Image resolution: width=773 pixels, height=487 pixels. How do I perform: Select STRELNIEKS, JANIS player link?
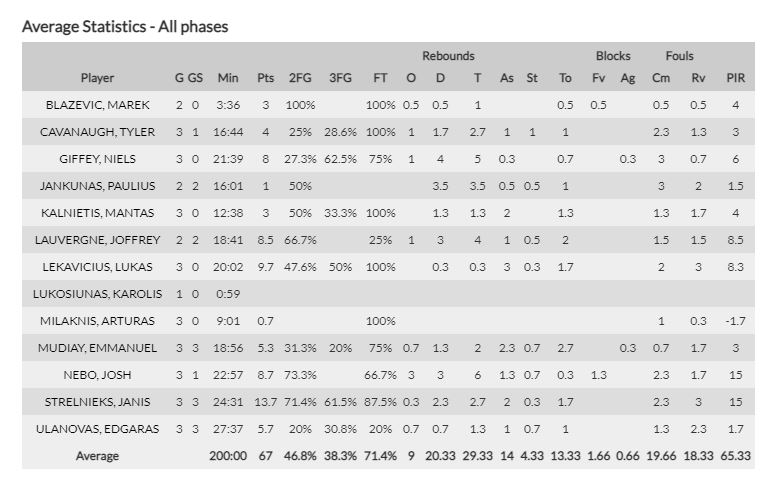(97, 402)
